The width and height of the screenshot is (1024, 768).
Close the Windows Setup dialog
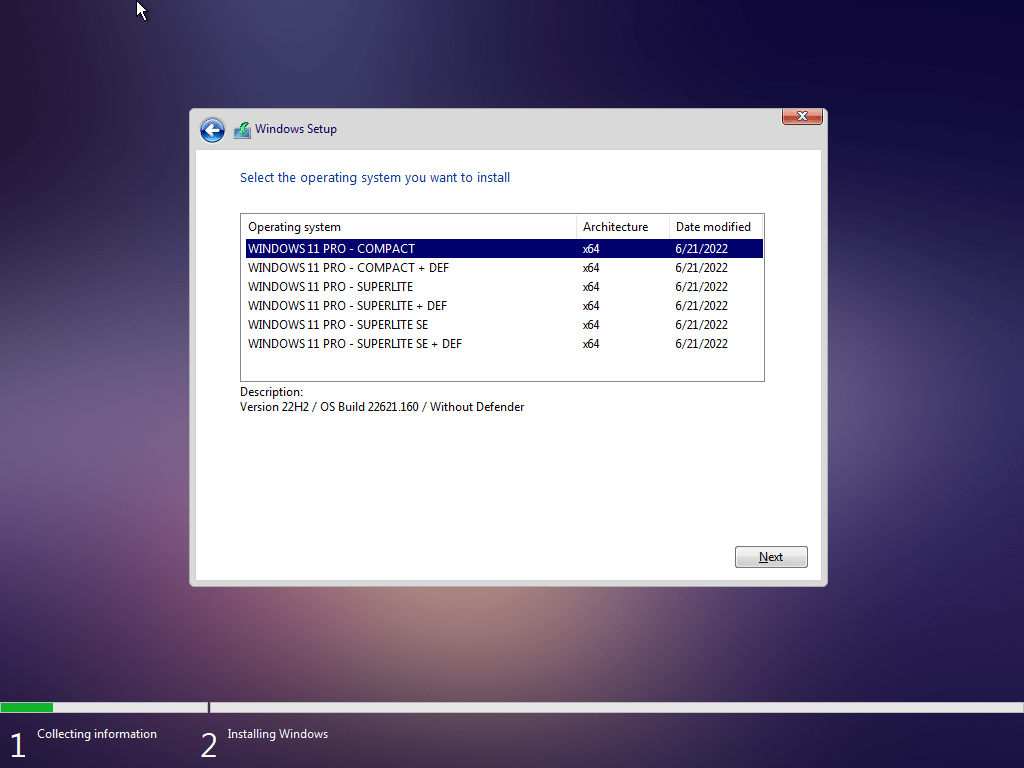tap(801, 117)
